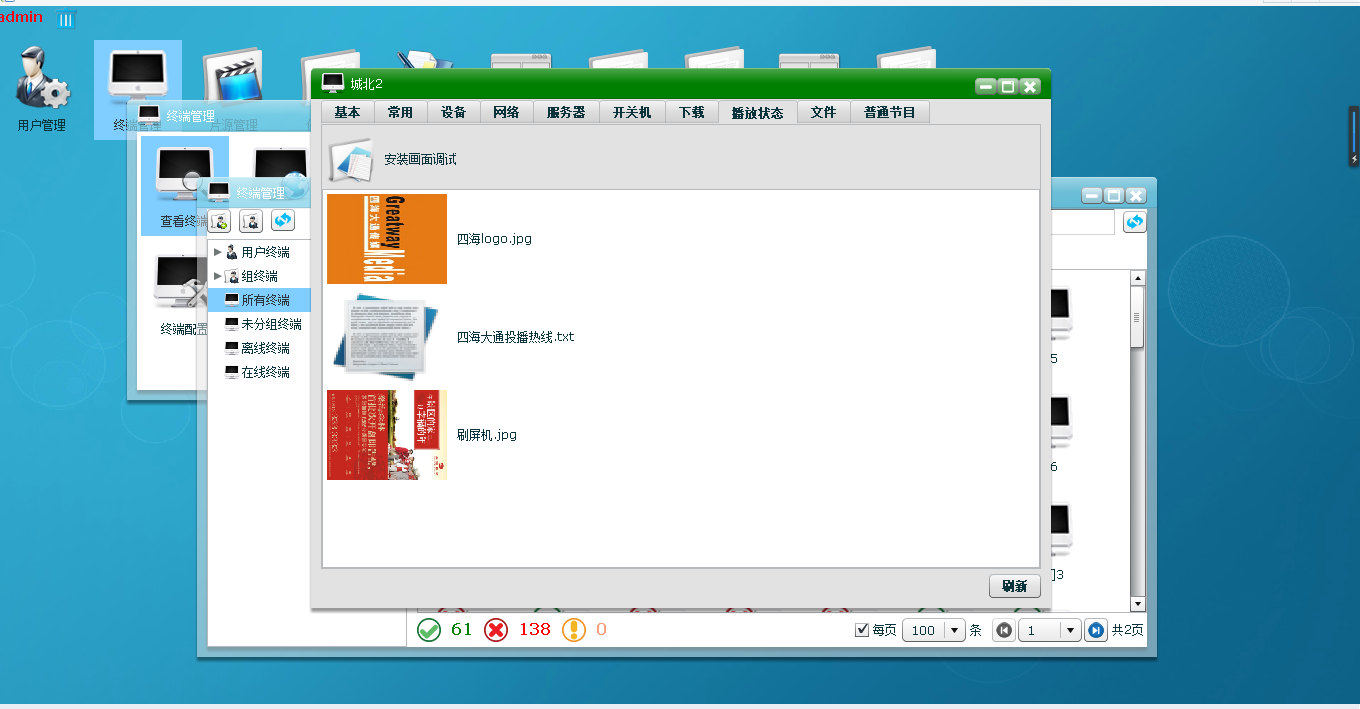The width and height of the screenshot is (1360, 709).
Task: Click the offline count 138
Action: pos(534,629)
